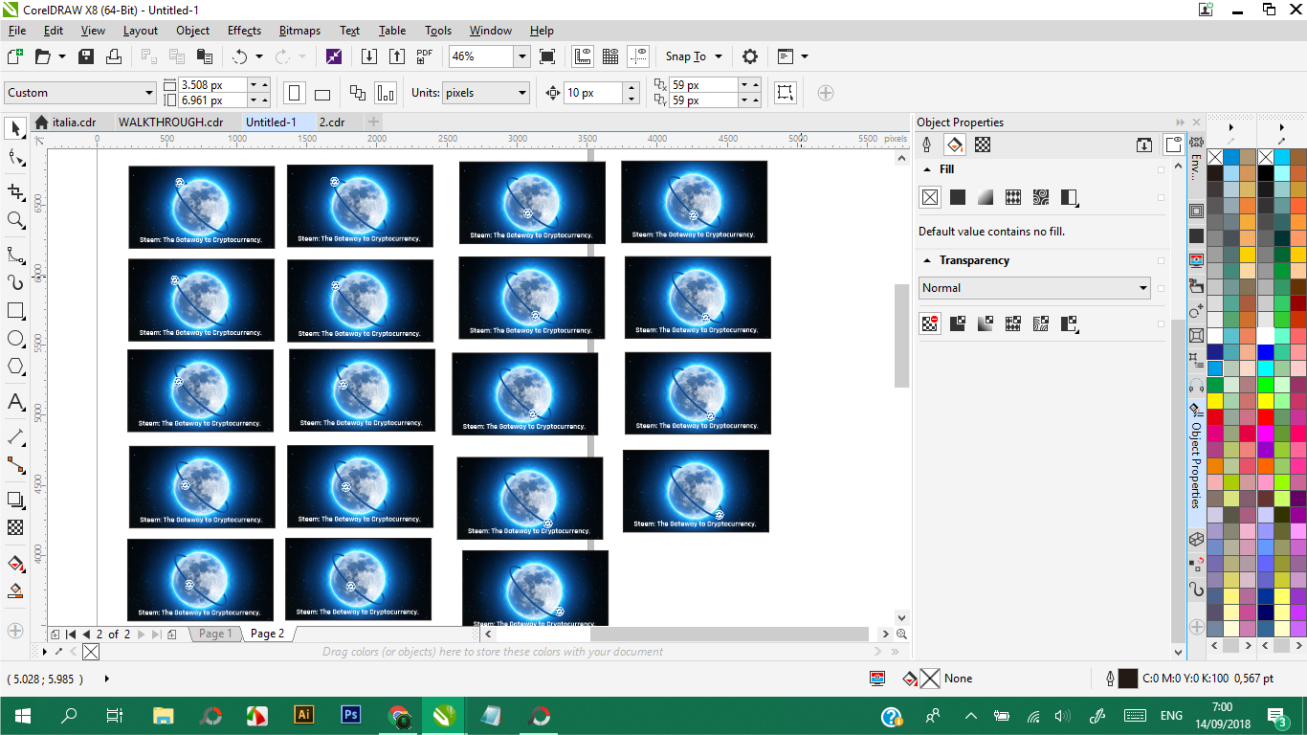
Task: Save the document with floppy icon
Action: (x=86, y=57)
